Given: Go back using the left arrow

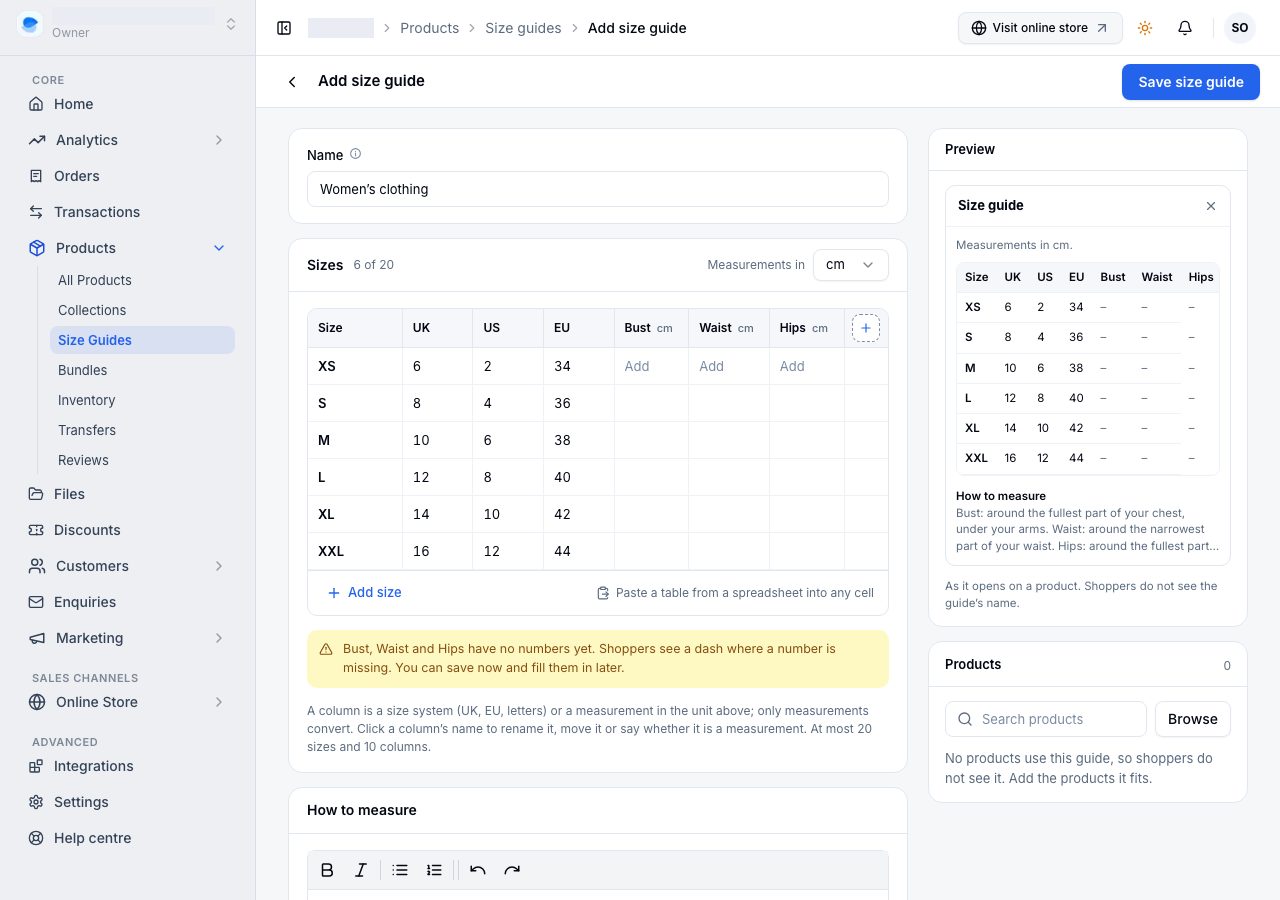Looking at the screenshot, I should (x=292, y=82).
